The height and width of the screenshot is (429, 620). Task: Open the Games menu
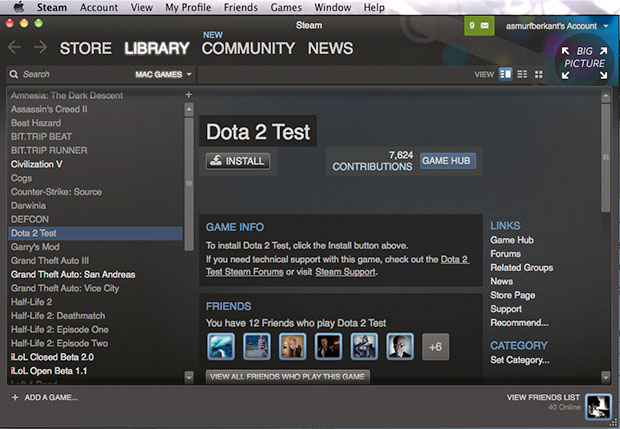[286, 7]
